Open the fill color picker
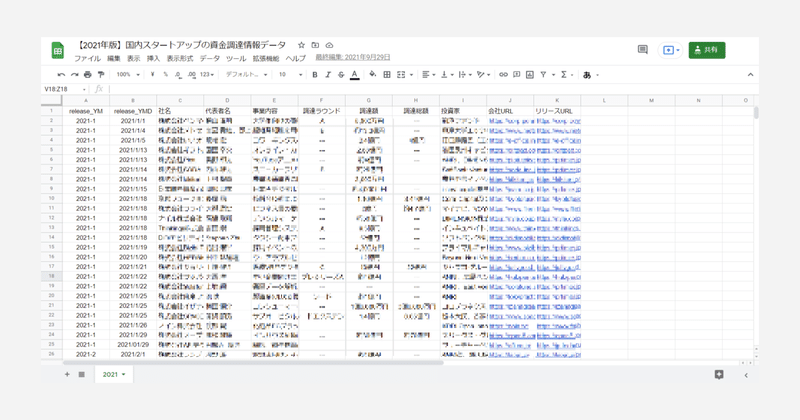Image resolution: width=800 pixels, height=420 pixels. [373, 75]
